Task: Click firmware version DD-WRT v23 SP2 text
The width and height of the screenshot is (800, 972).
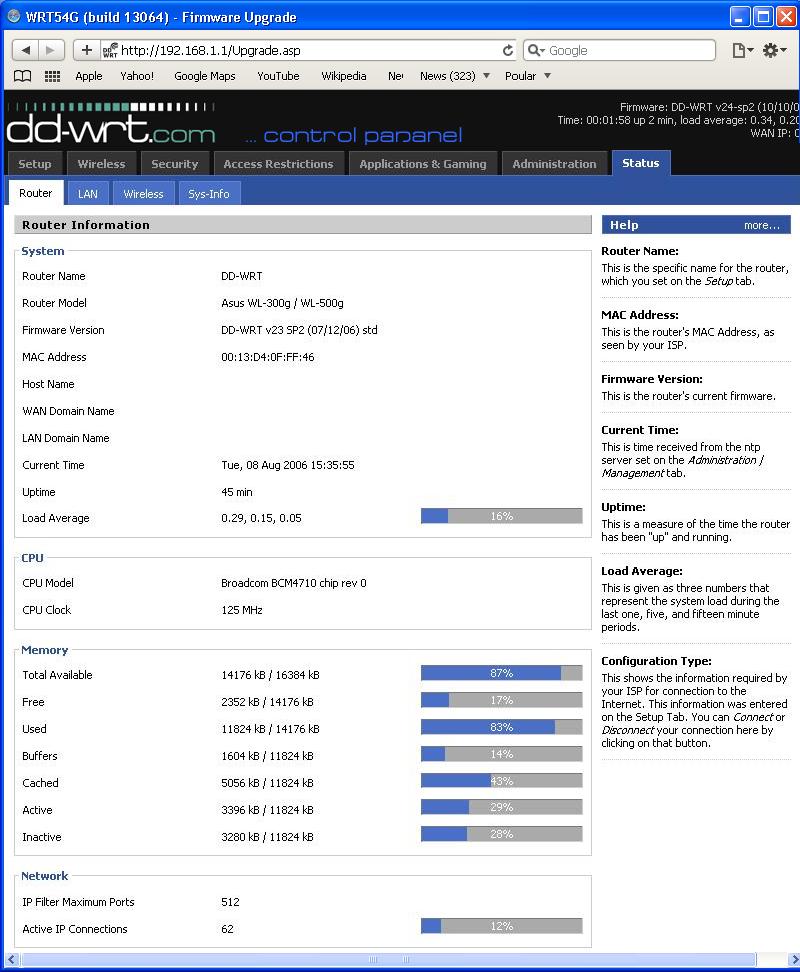Action: (299, 330)
